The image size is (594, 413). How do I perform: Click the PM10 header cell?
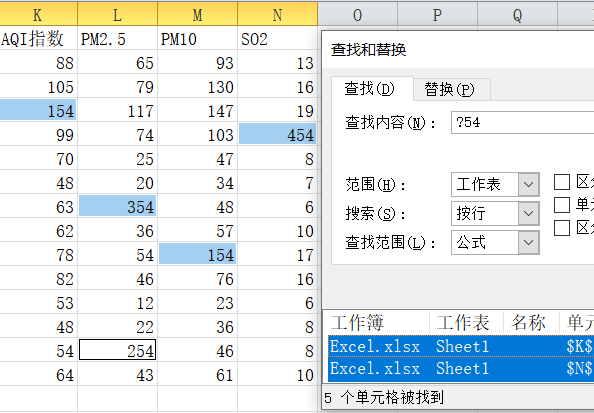[x=198, y=39]
